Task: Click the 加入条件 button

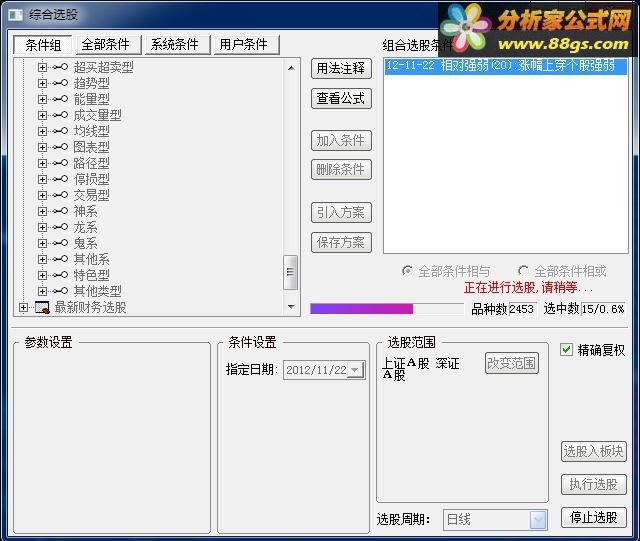Action: click(x=341, y=141)
